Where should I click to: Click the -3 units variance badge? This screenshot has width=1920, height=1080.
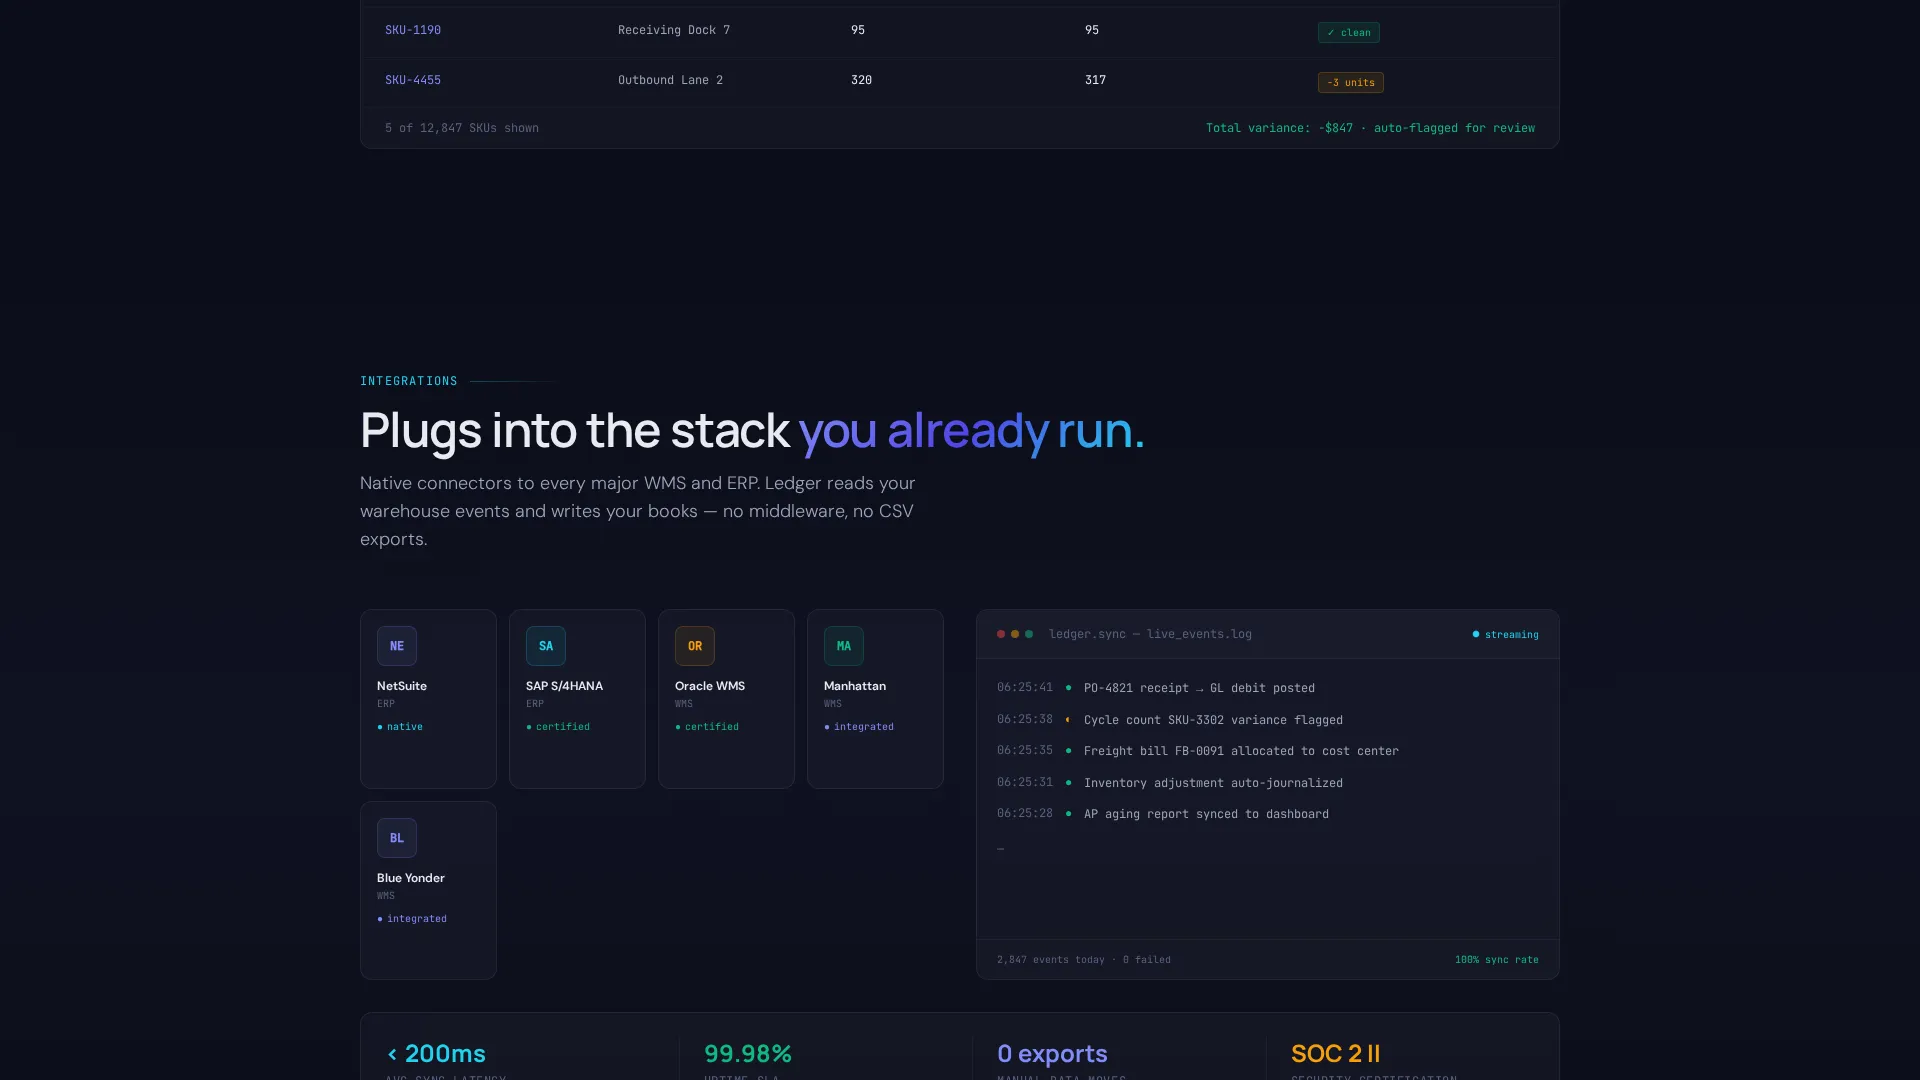(x=1350, y=83)
